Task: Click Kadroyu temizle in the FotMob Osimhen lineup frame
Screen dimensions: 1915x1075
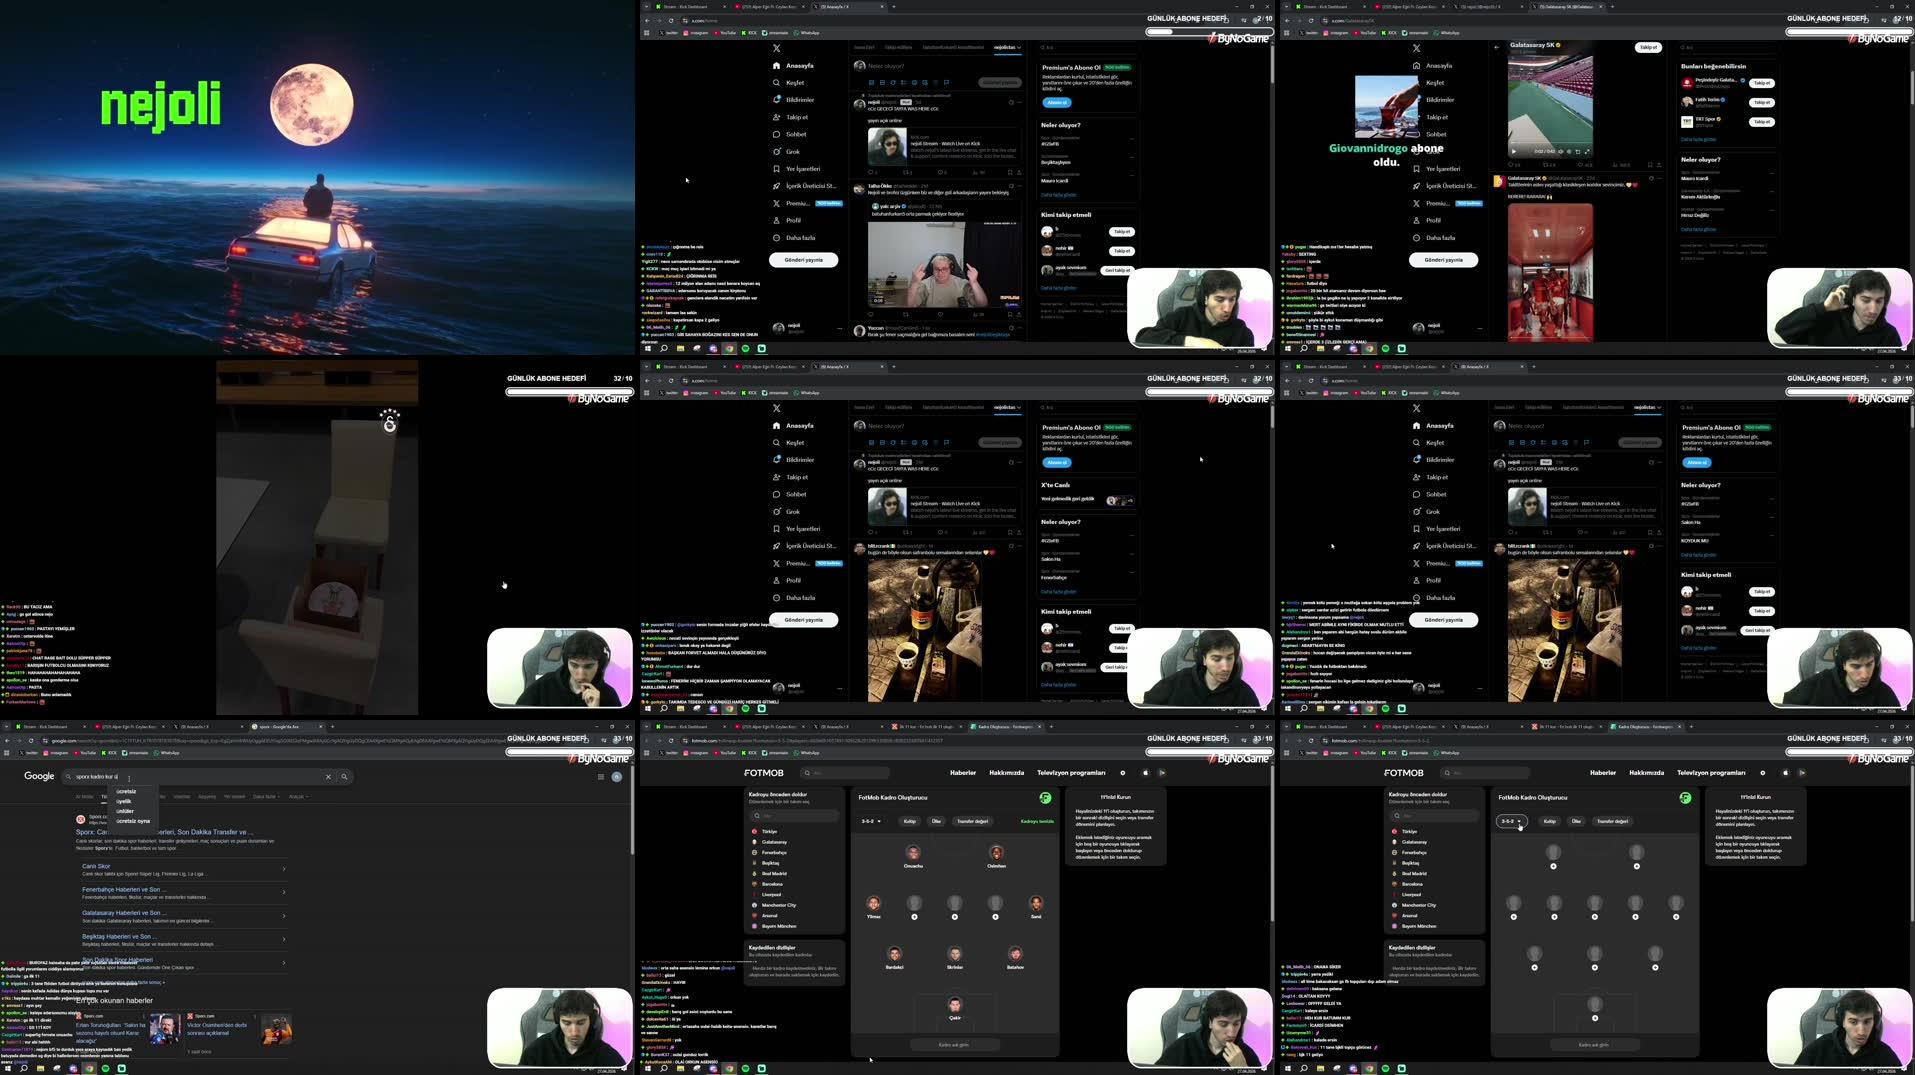Action: 1037,822
